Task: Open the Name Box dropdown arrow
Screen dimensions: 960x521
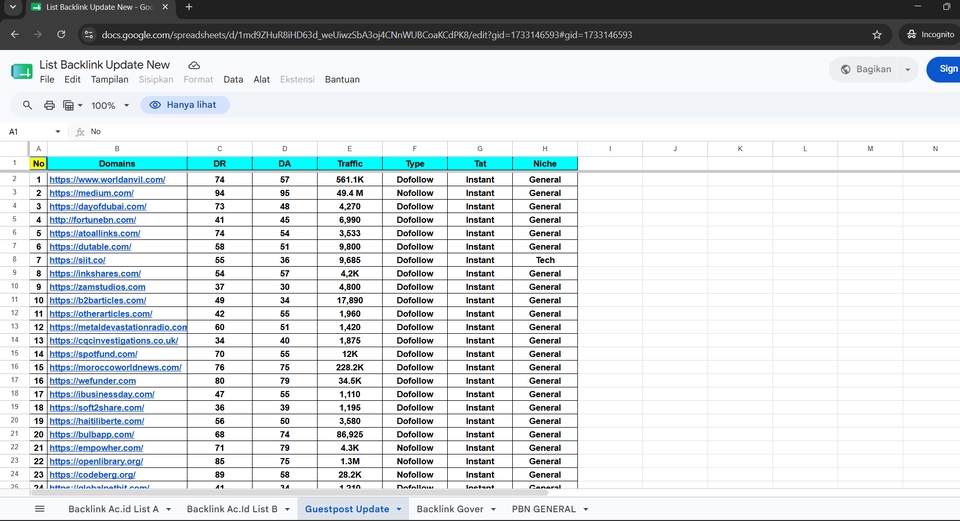Action: pyautogui.click(x=58, y=132)
